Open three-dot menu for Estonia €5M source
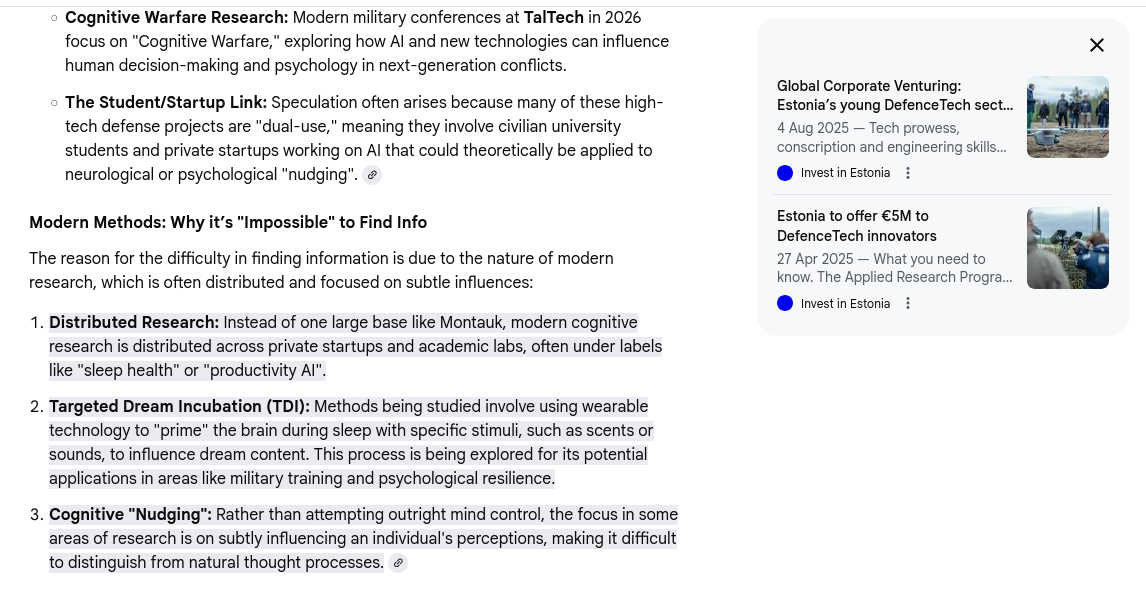Screen dimensions: 1146x594 (908, 303)
